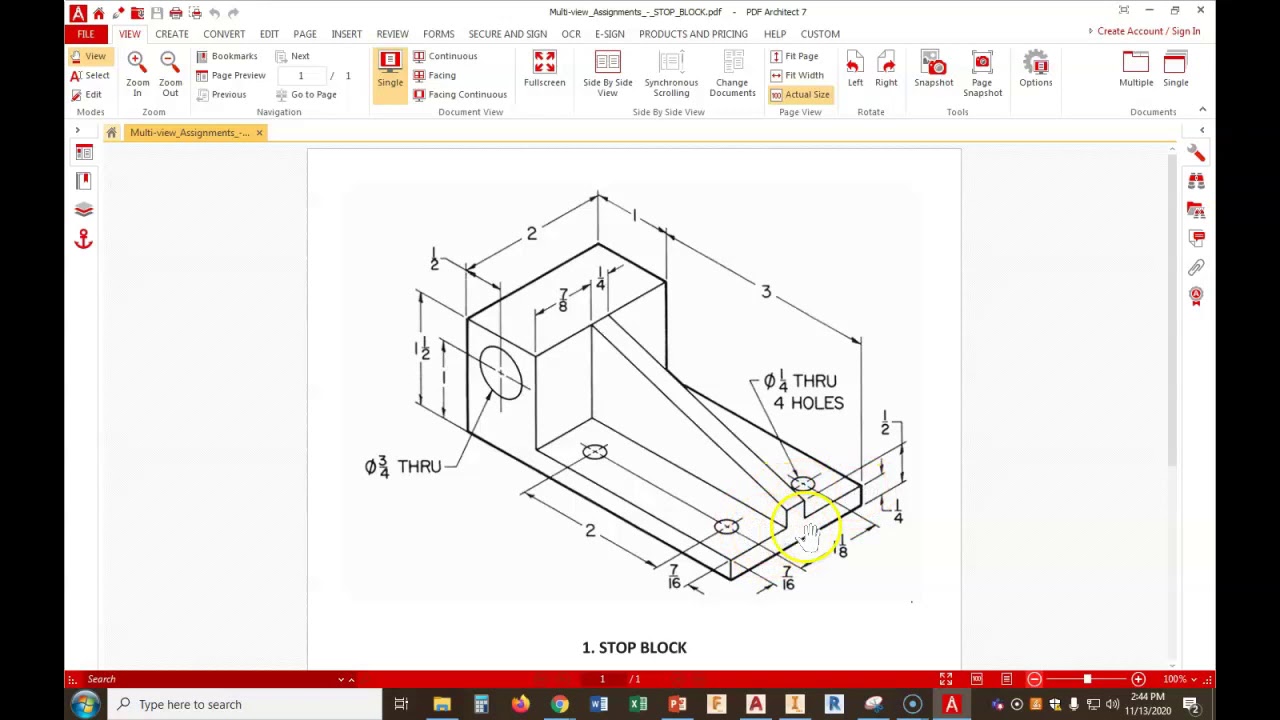
Task: Open search options dropdown arrow
Action: coord(340,679)
